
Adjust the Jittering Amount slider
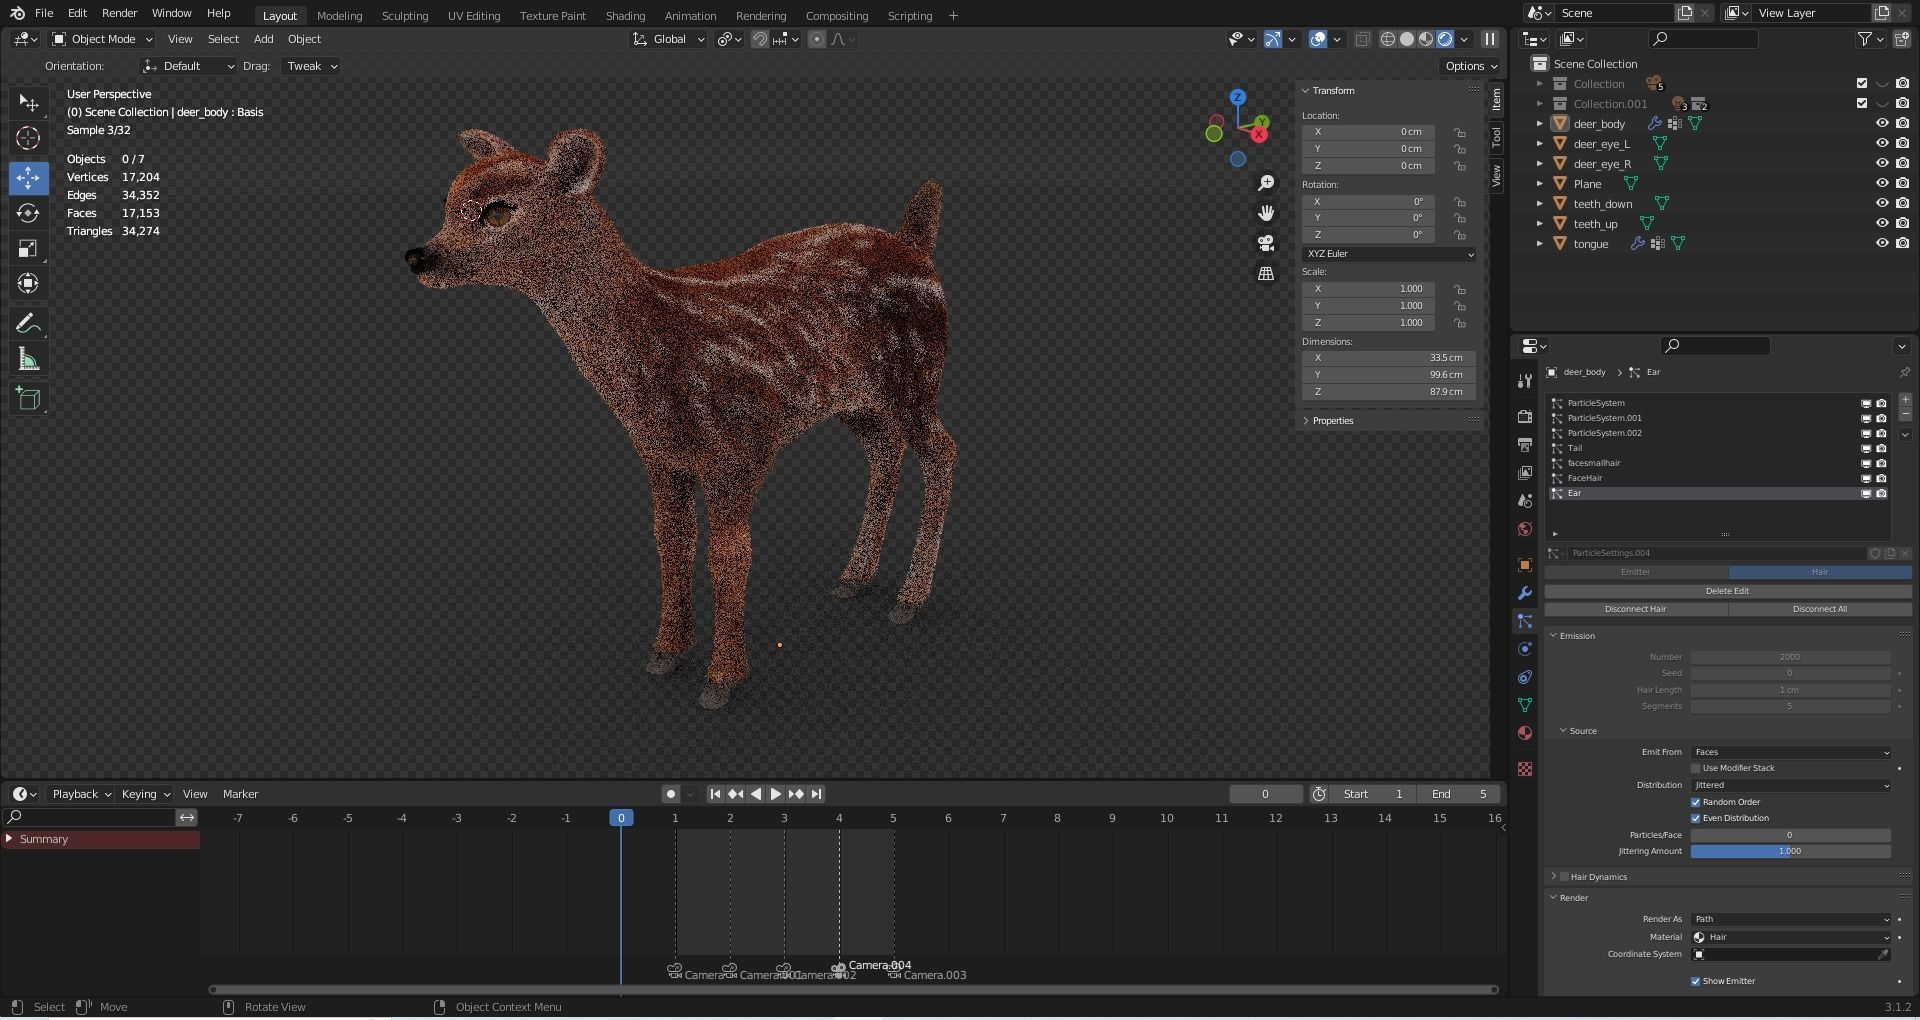click(1791, 852)
